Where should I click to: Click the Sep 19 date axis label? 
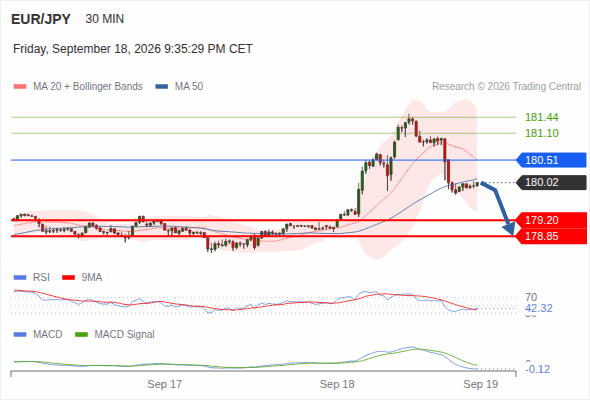481,384
